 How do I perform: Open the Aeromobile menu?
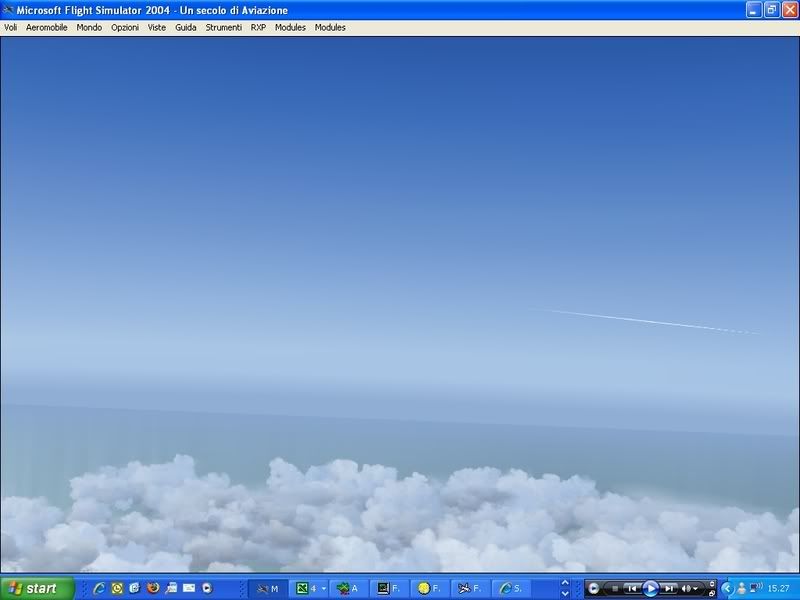pos(46,28)
